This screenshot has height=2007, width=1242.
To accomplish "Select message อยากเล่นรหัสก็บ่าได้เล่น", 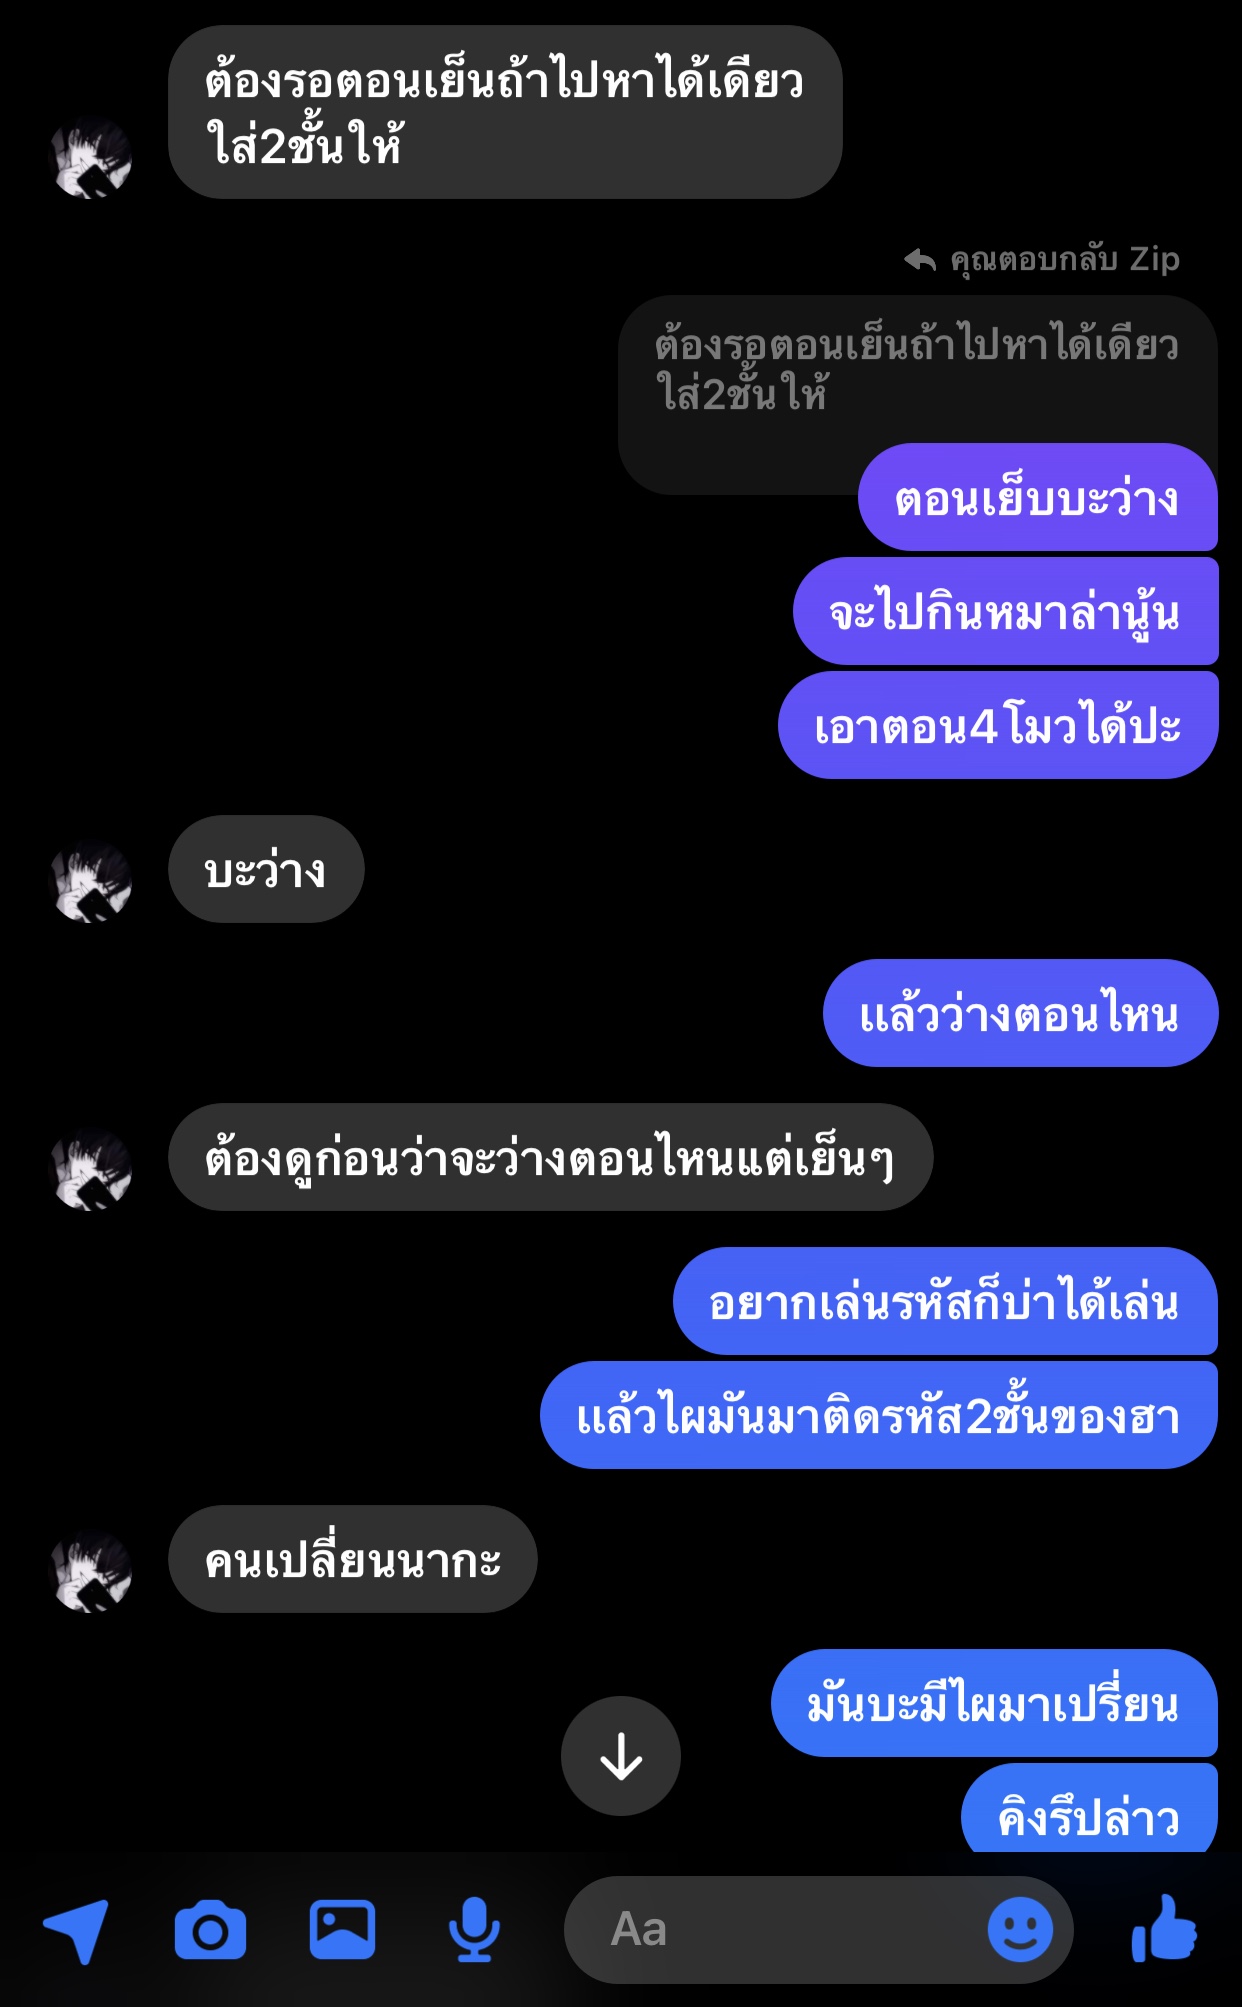I will pos(945,1301).
